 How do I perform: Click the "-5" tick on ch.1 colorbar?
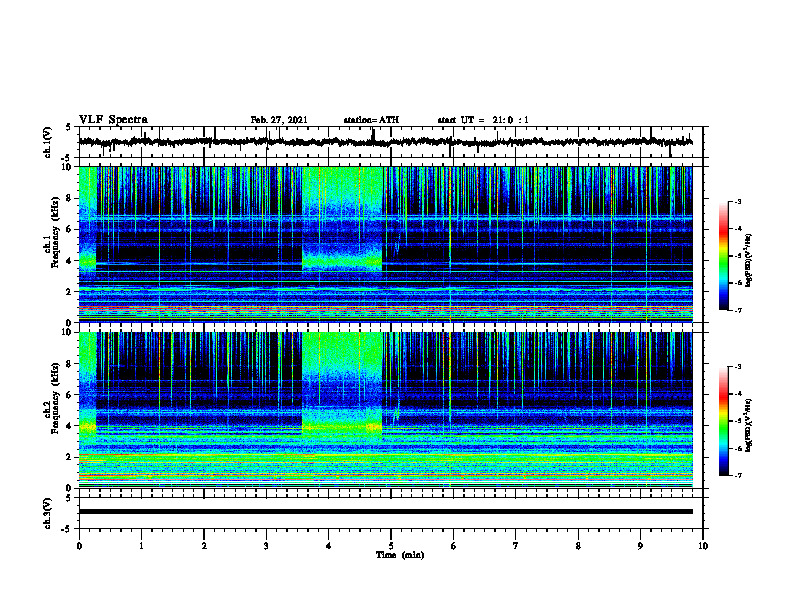[x=738, y=256]
